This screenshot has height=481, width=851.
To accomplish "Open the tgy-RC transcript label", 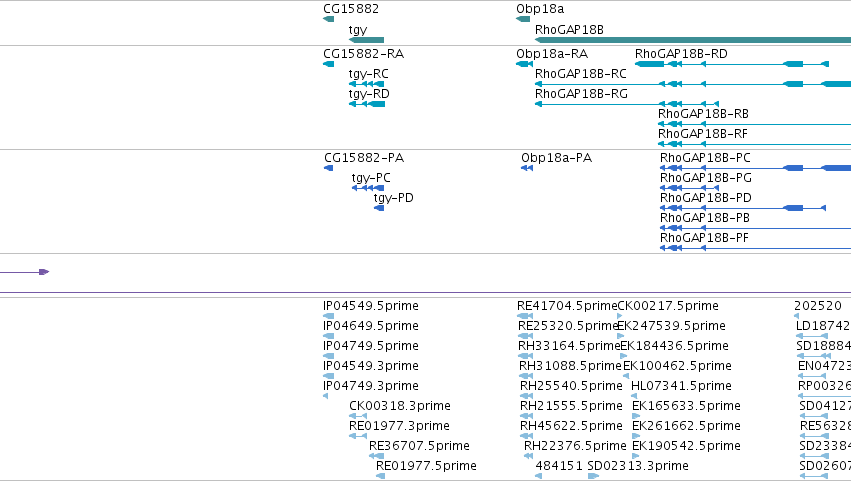I will point(369,74).
